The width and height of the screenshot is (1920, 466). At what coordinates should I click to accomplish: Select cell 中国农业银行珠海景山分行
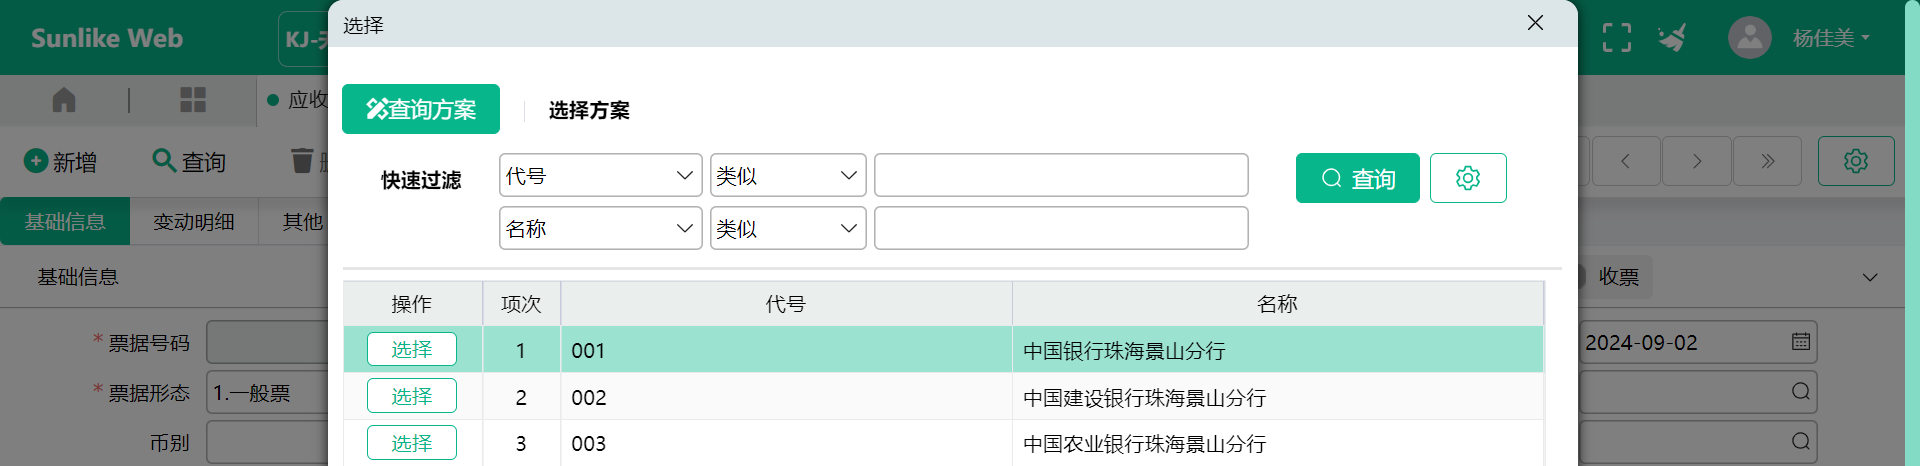tap(1278, 443)
